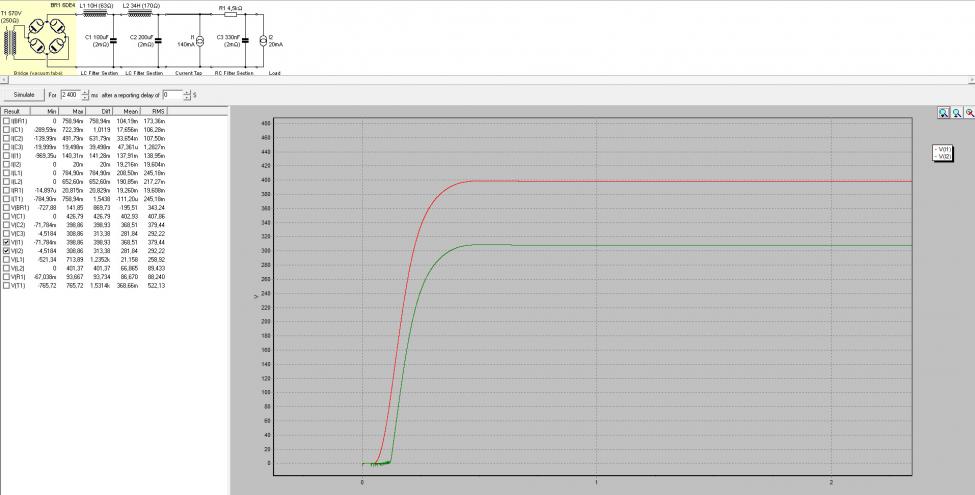Click the T1 570V transformer symbol

tap(10, 44)
